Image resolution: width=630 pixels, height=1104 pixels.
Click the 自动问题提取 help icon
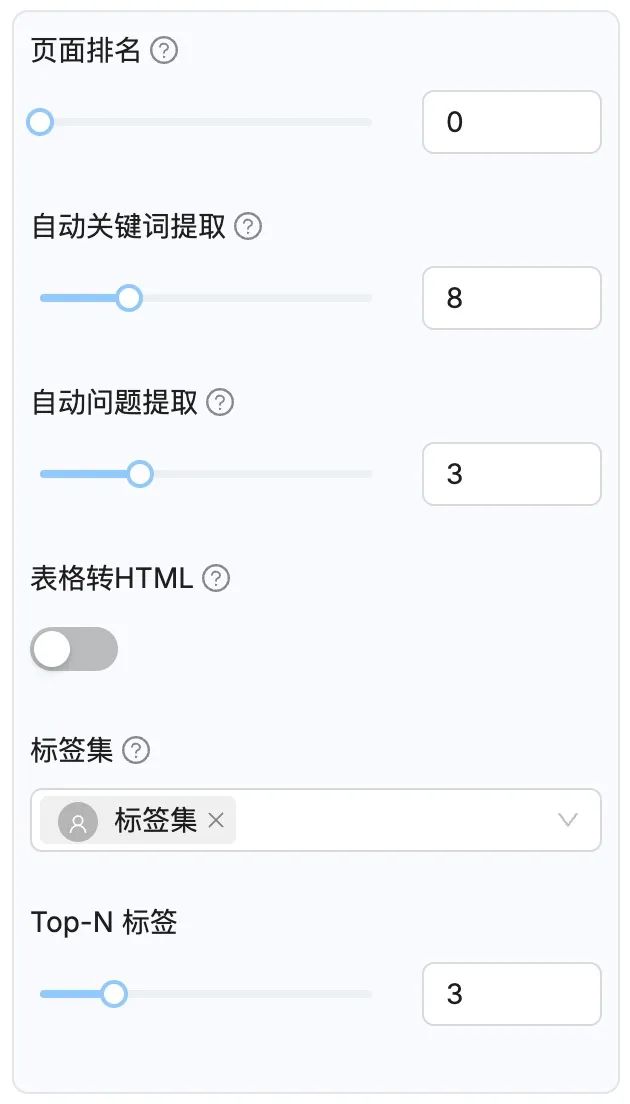(219, 402)
